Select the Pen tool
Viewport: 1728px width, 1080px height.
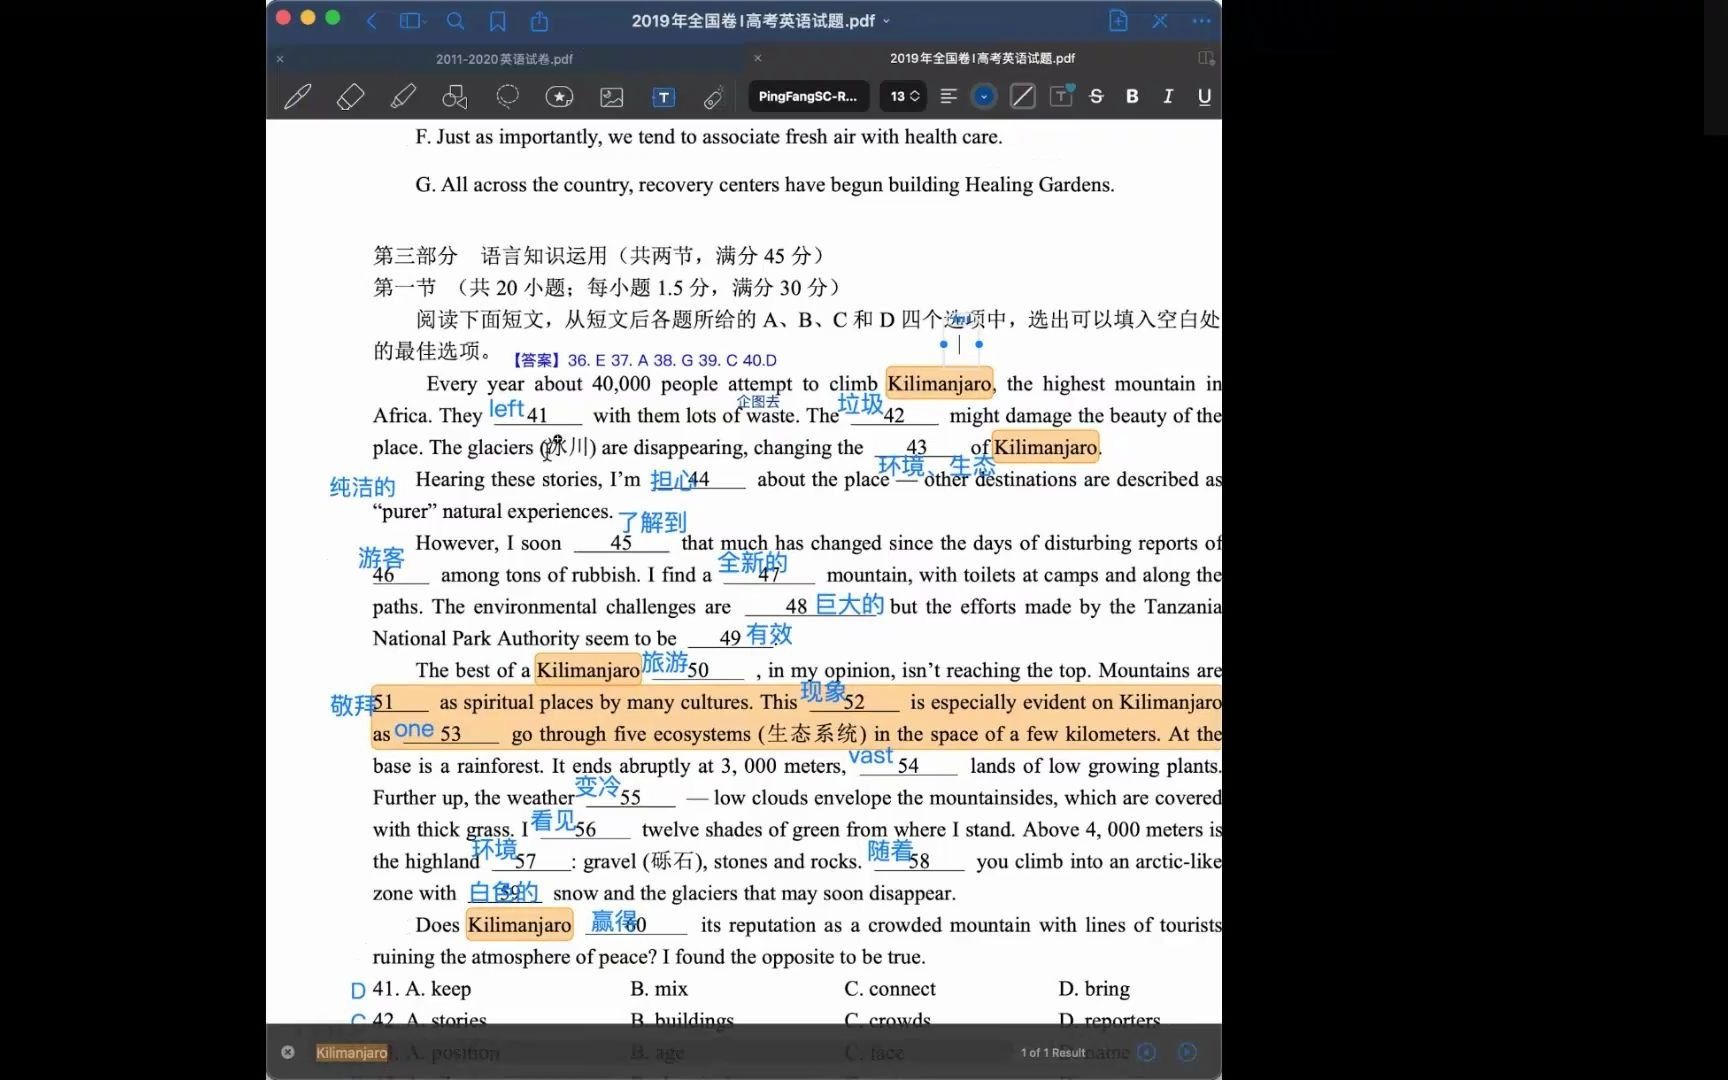297,97
